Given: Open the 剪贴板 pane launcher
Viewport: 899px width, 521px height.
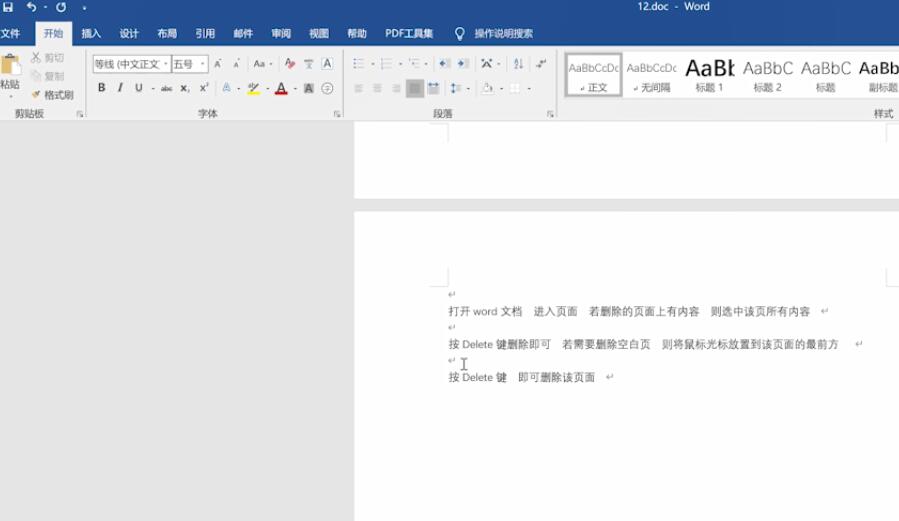Looking at the screenshot, I should pos(80,114).
